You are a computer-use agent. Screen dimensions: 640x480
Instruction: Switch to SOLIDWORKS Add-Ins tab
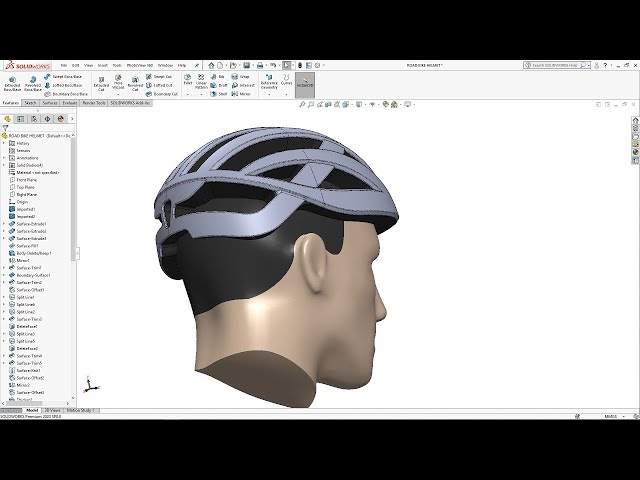click(131, 103)
